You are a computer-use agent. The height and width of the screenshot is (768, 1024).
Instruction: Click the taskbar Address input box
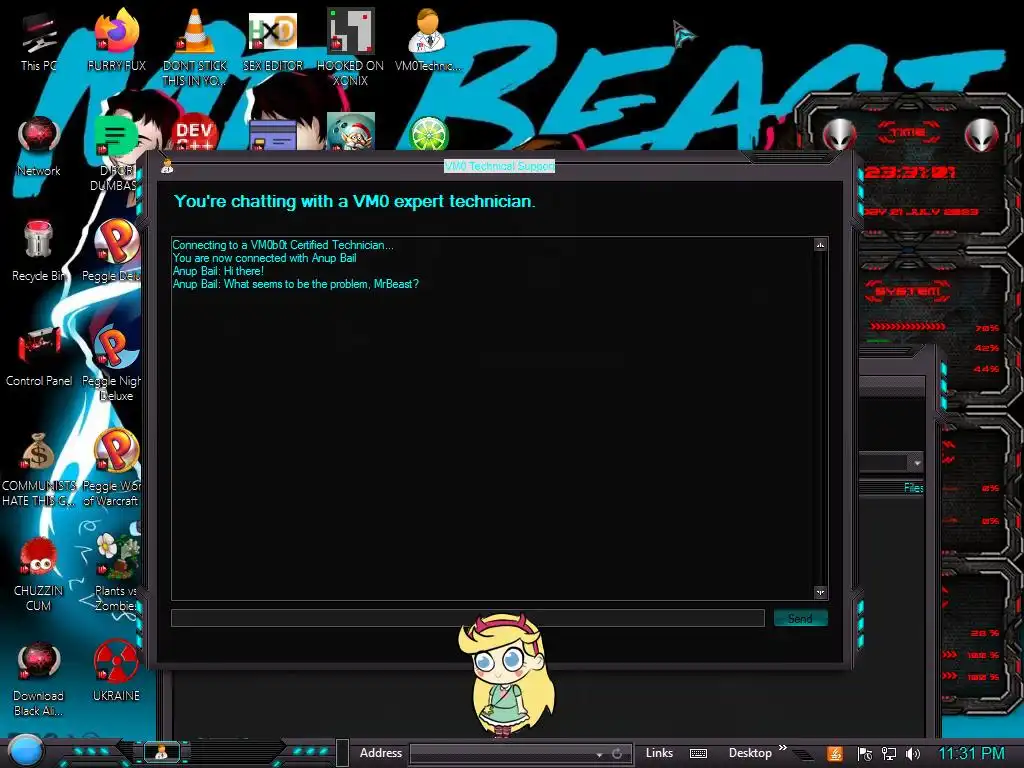coord(503,754)
